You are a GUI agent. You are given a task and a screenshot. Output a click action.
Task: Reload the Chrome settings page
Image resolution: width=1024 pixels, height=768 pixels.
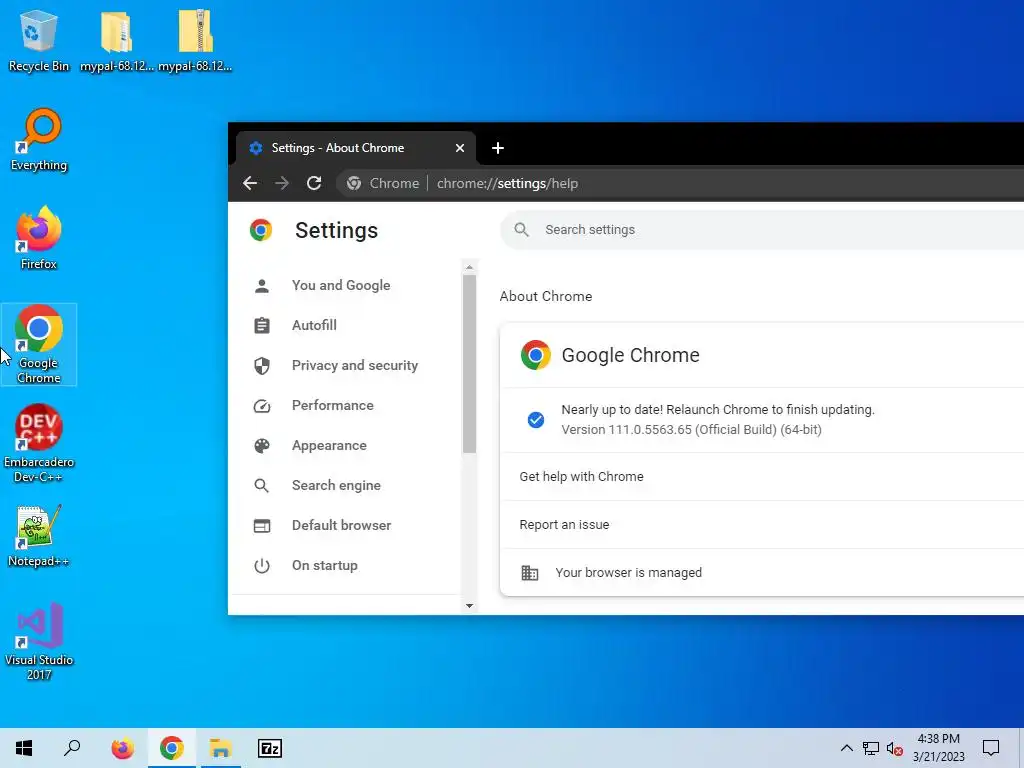[314, 184]
